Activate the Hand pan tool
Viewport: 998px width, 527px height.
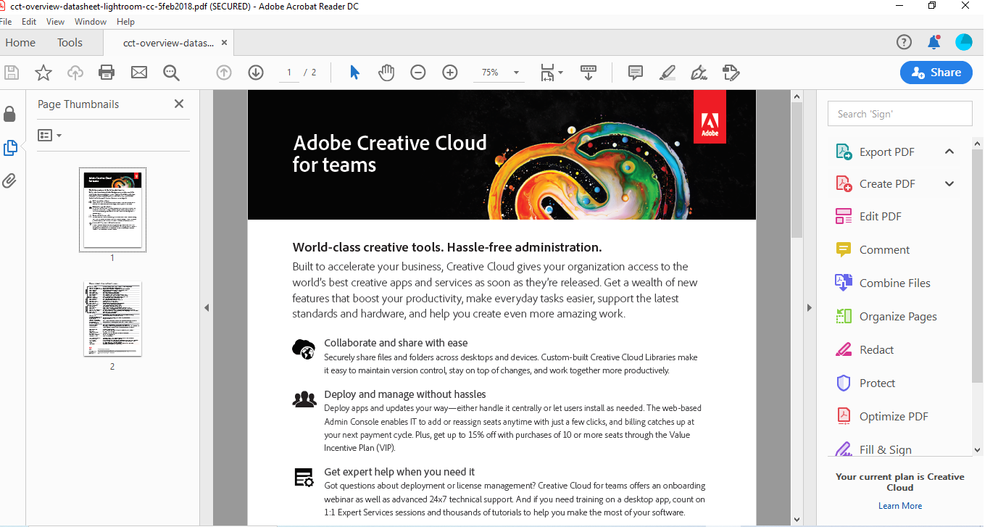pos(386,73)
